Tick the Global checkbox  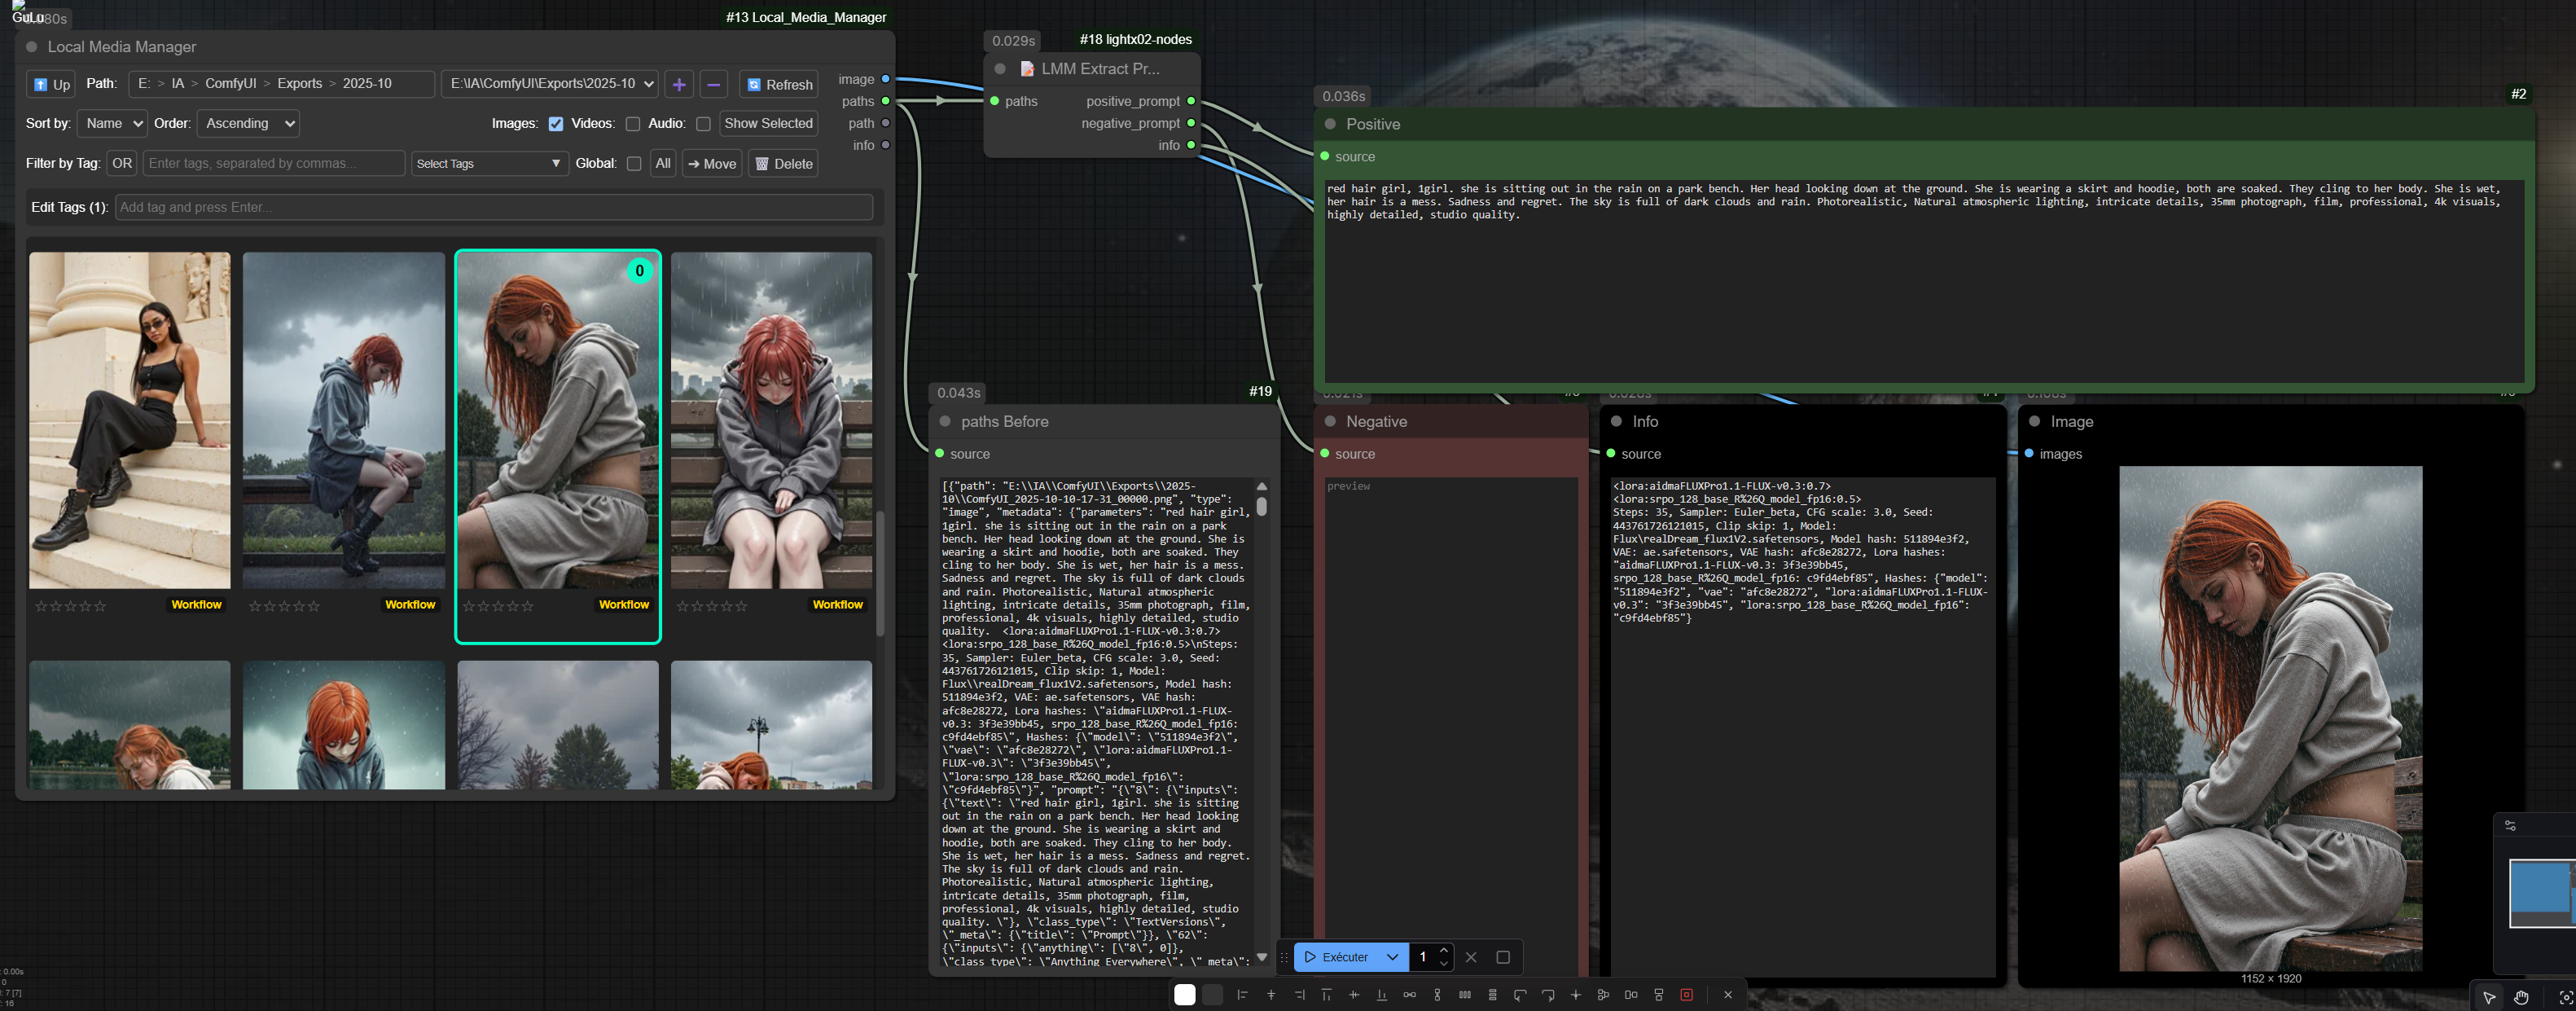click(634, 164)
